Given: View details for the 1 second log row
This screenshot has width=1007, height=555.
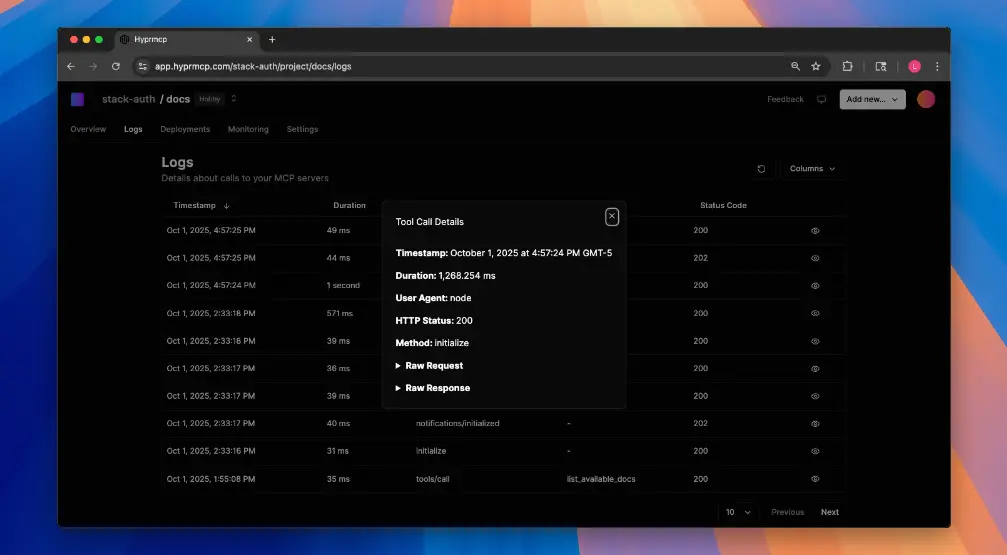Looking at the screenshot, I should pyautogui.click(x=815, y=286).
